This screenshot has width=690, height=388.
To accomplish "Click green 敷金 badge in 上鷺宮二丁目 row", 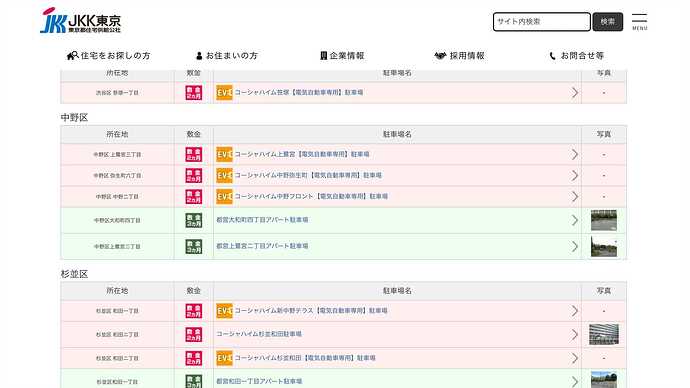I will (x=194, y=246).
